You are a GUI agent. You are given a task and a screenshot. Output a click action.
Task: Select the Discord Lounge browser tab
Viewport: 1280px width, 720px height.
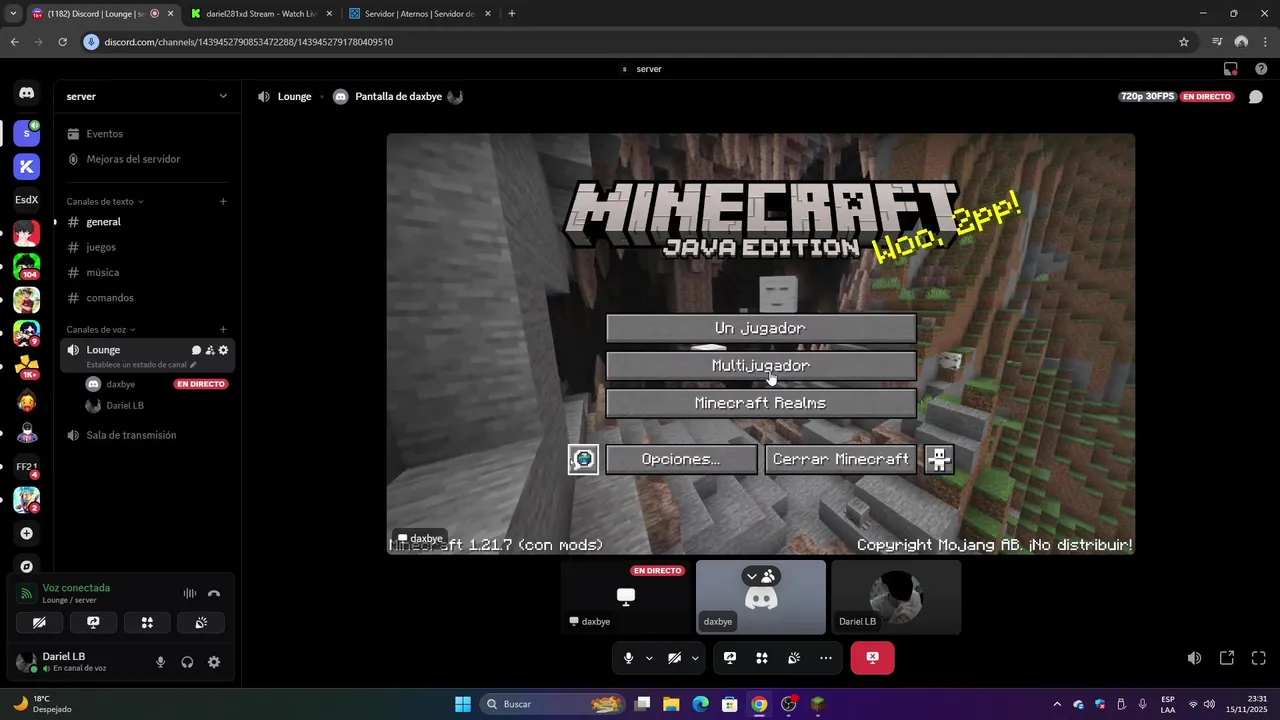(x=100, y=14)
